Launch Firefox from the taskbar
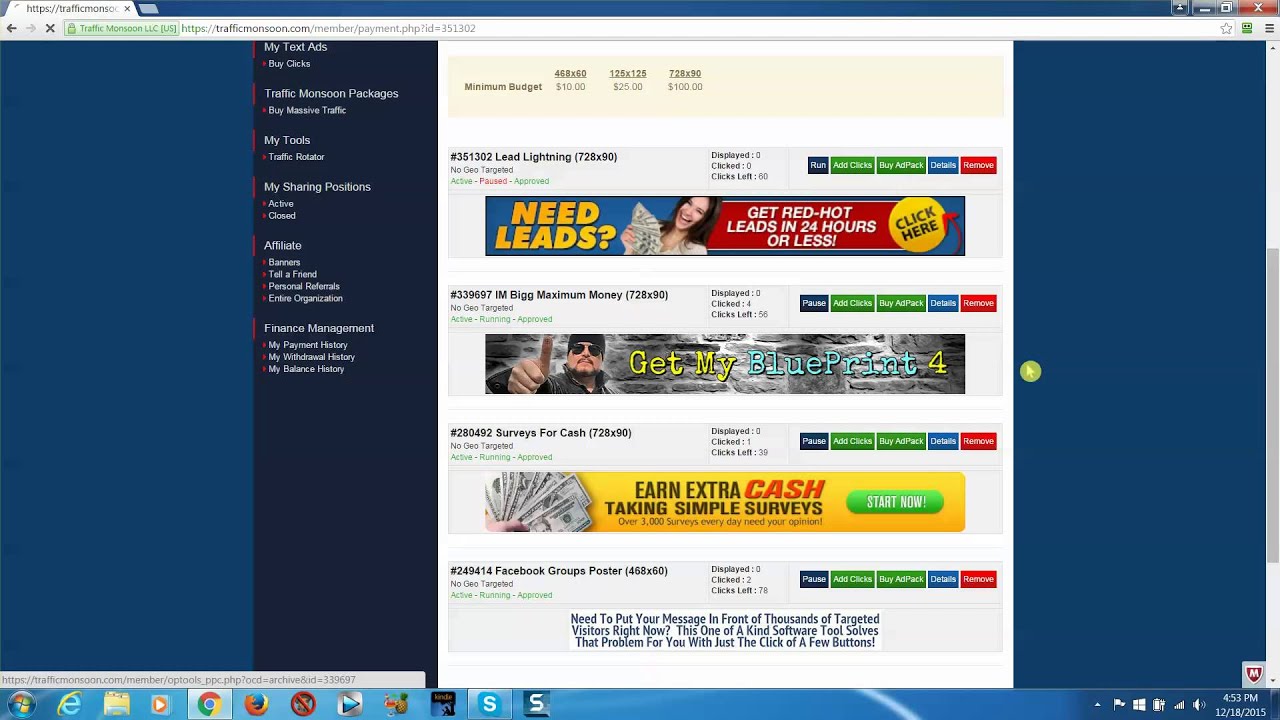The width and height of the screenshot is (1280, 720). pos(256,705)
